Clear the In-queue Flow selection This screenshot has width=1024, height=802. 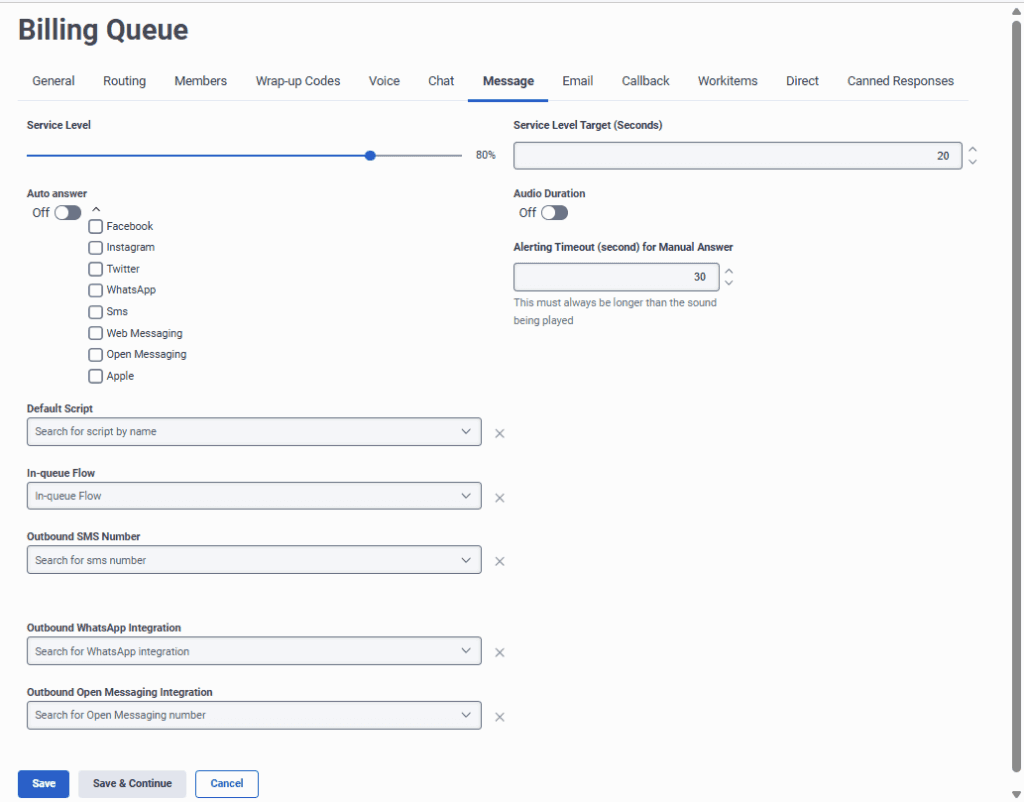click(x=499, y=497)
